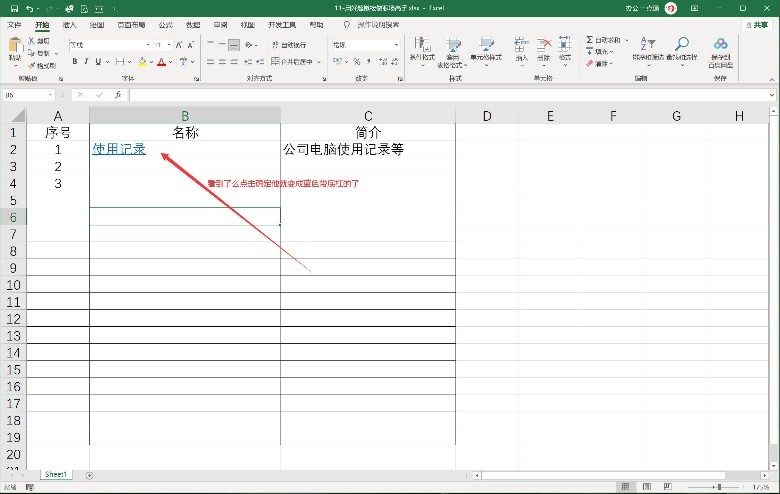780x494 pixels.
Task: Open the font name dropdown
Action: (x=148, y=45)
